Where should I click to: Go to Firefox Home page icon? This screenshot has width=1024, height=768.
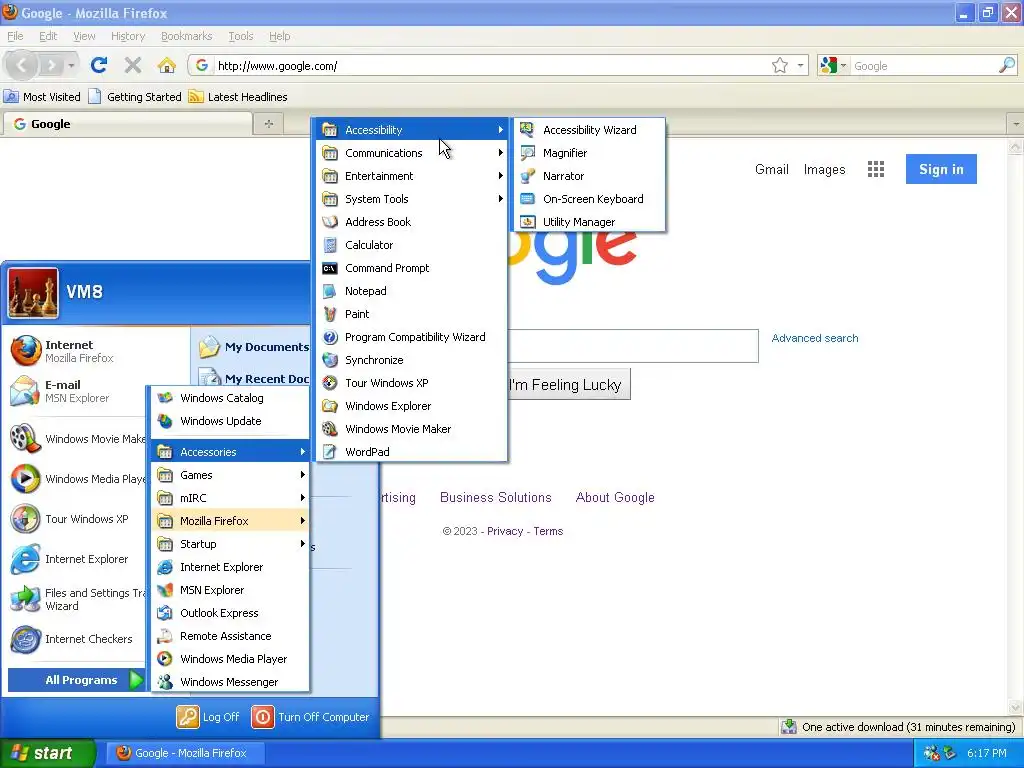point(167,65)
